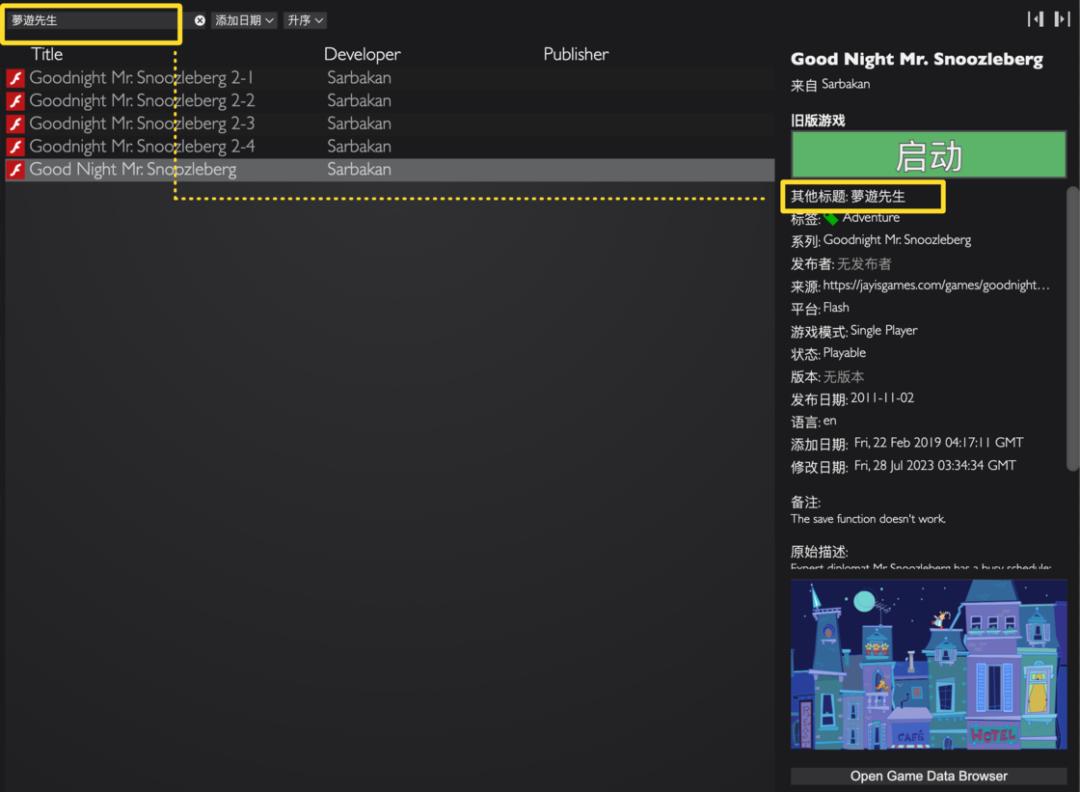Click the status value Playable
This screenshot has height=792, width=1080.
click(x=844, y=353)
